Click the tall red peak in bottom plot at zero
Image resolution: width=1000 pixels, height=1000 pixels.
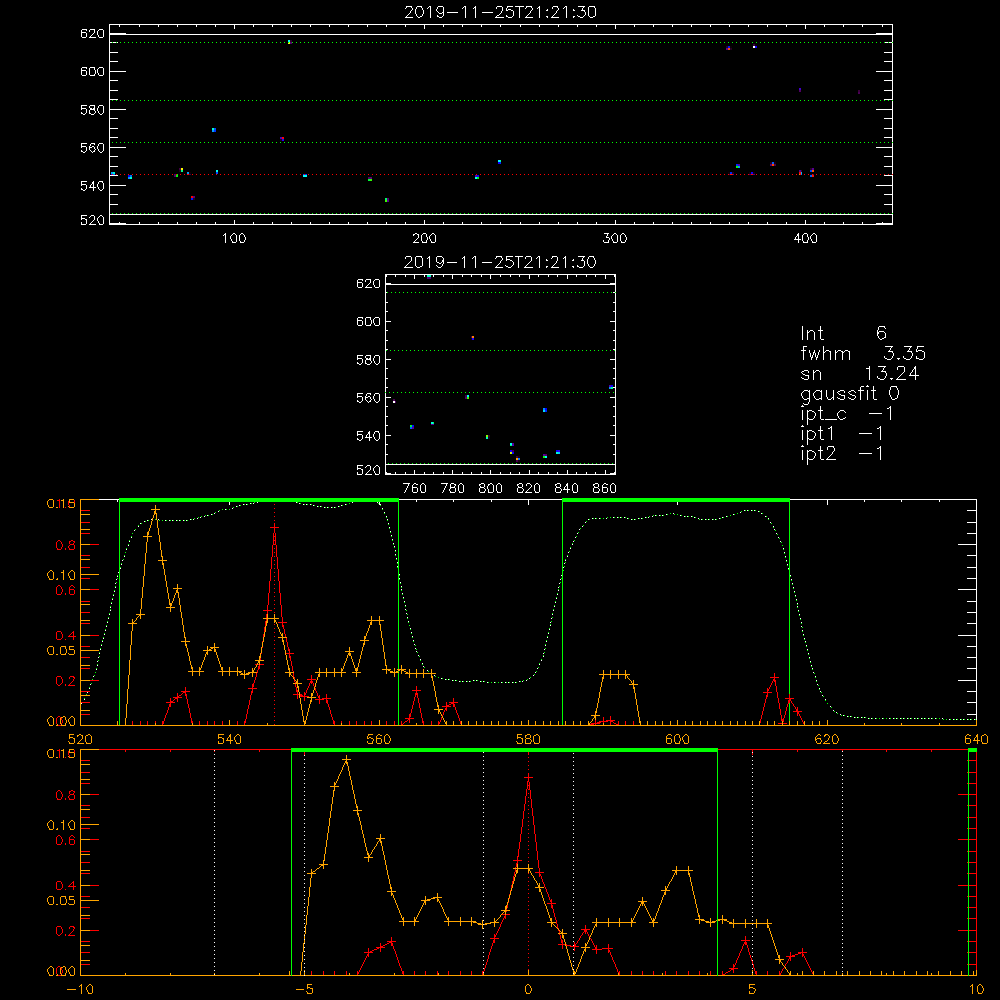coord(528,777)
